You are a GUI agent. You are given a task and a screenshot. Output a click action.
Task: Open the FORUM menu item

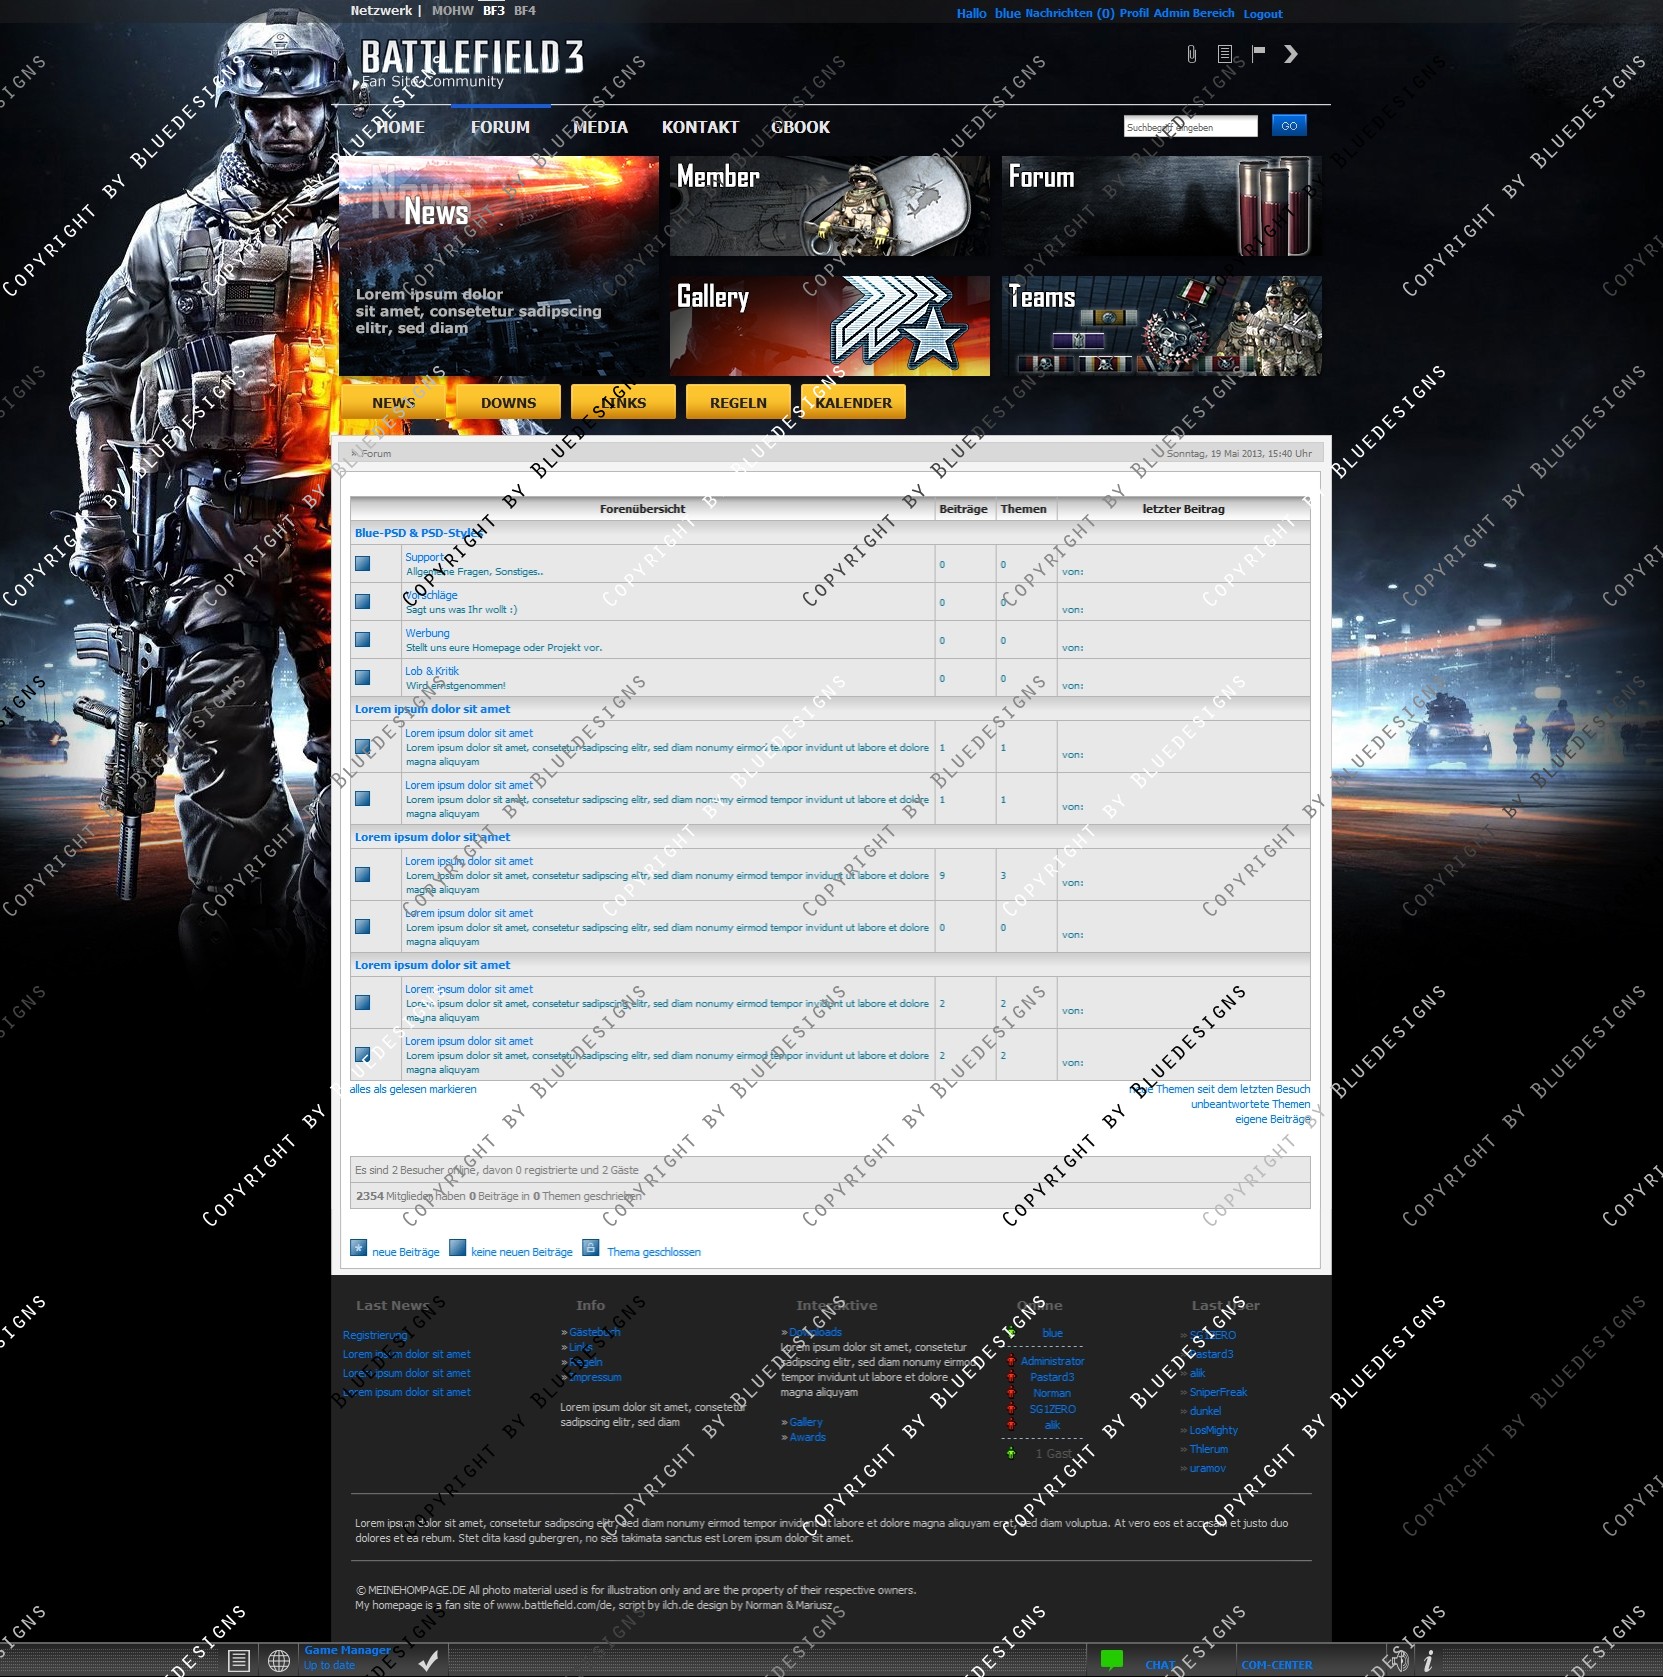[x=500, y=127]
